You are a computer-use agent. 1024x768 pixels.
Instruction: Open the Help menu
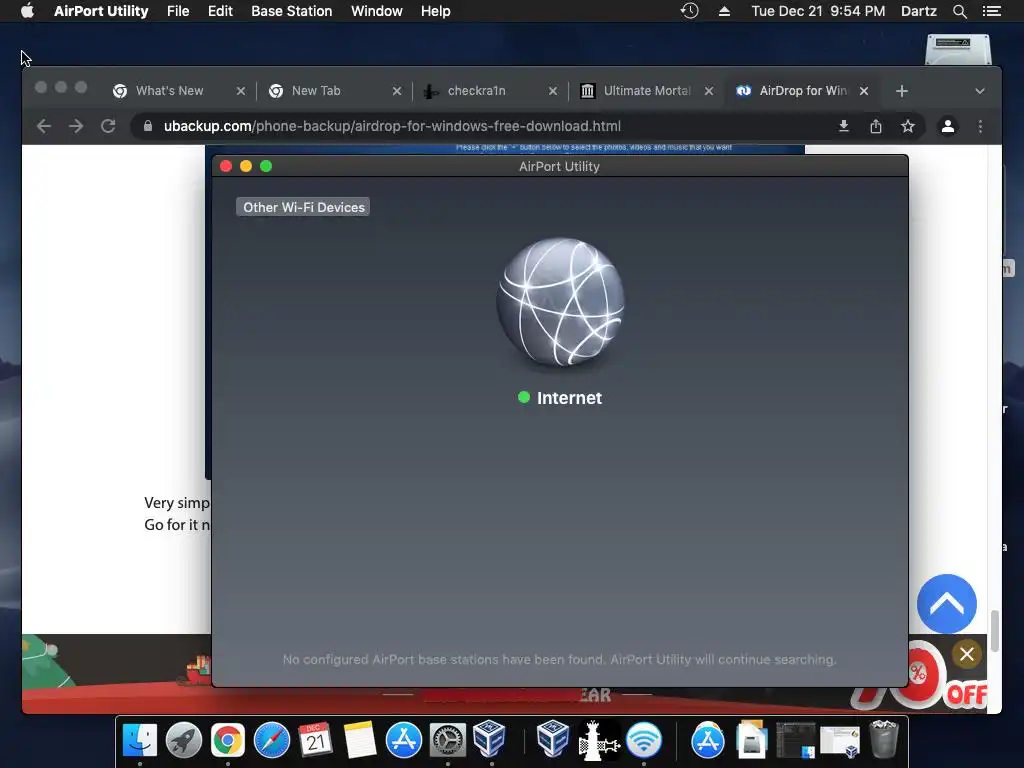tap(436, 11)
